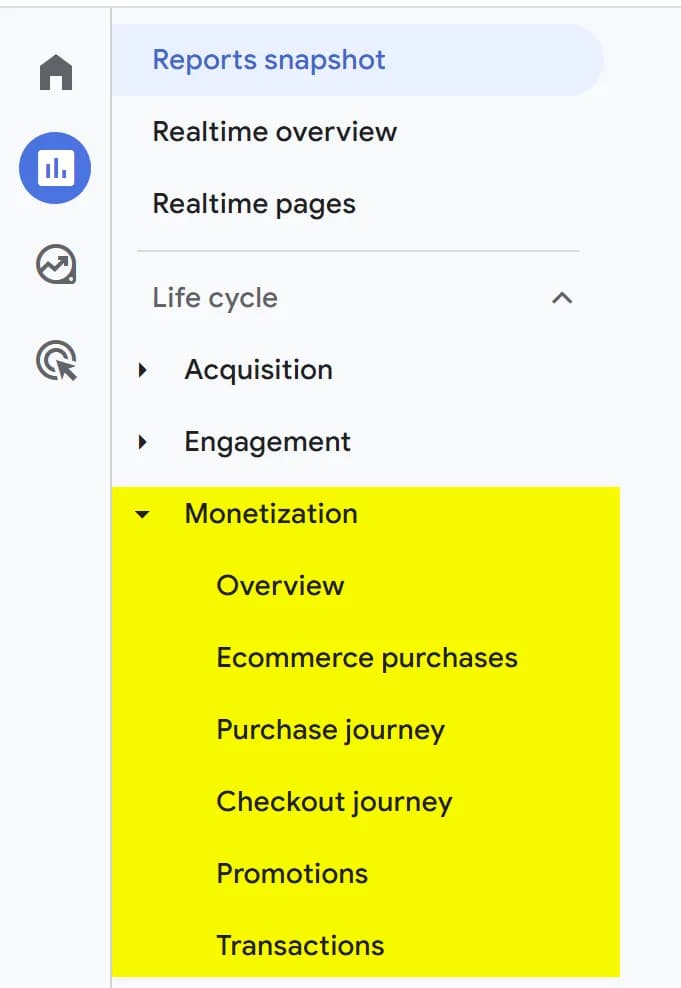Open Checkout journey report
This screenshot has width=681, height=988.
tap(334, 802)
